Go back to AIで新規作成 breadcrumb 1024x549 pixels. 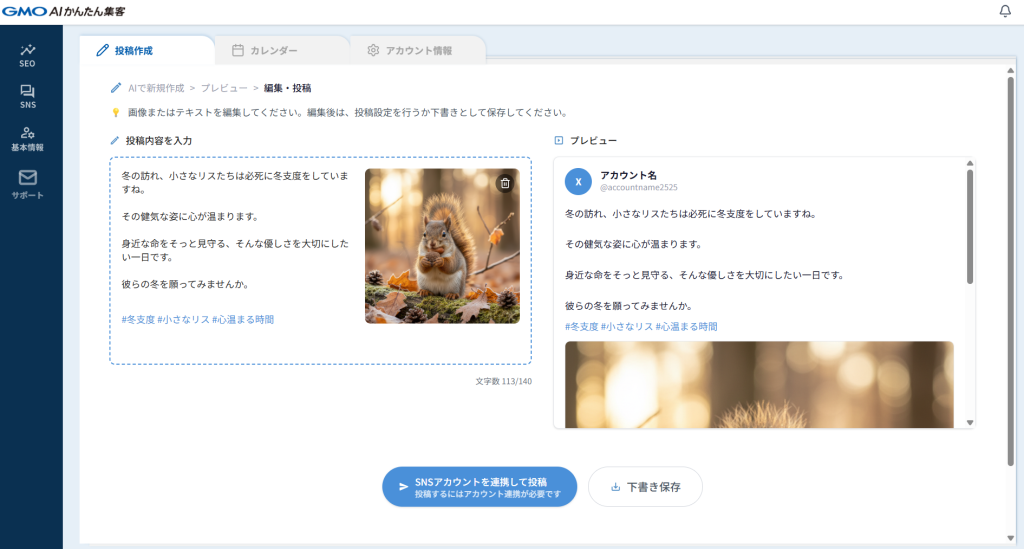[x=156, y=88]
